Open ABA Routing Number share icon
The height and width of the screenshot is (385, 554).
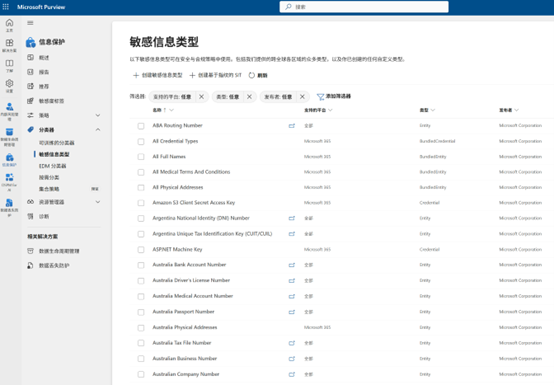(x=292, y=126)
